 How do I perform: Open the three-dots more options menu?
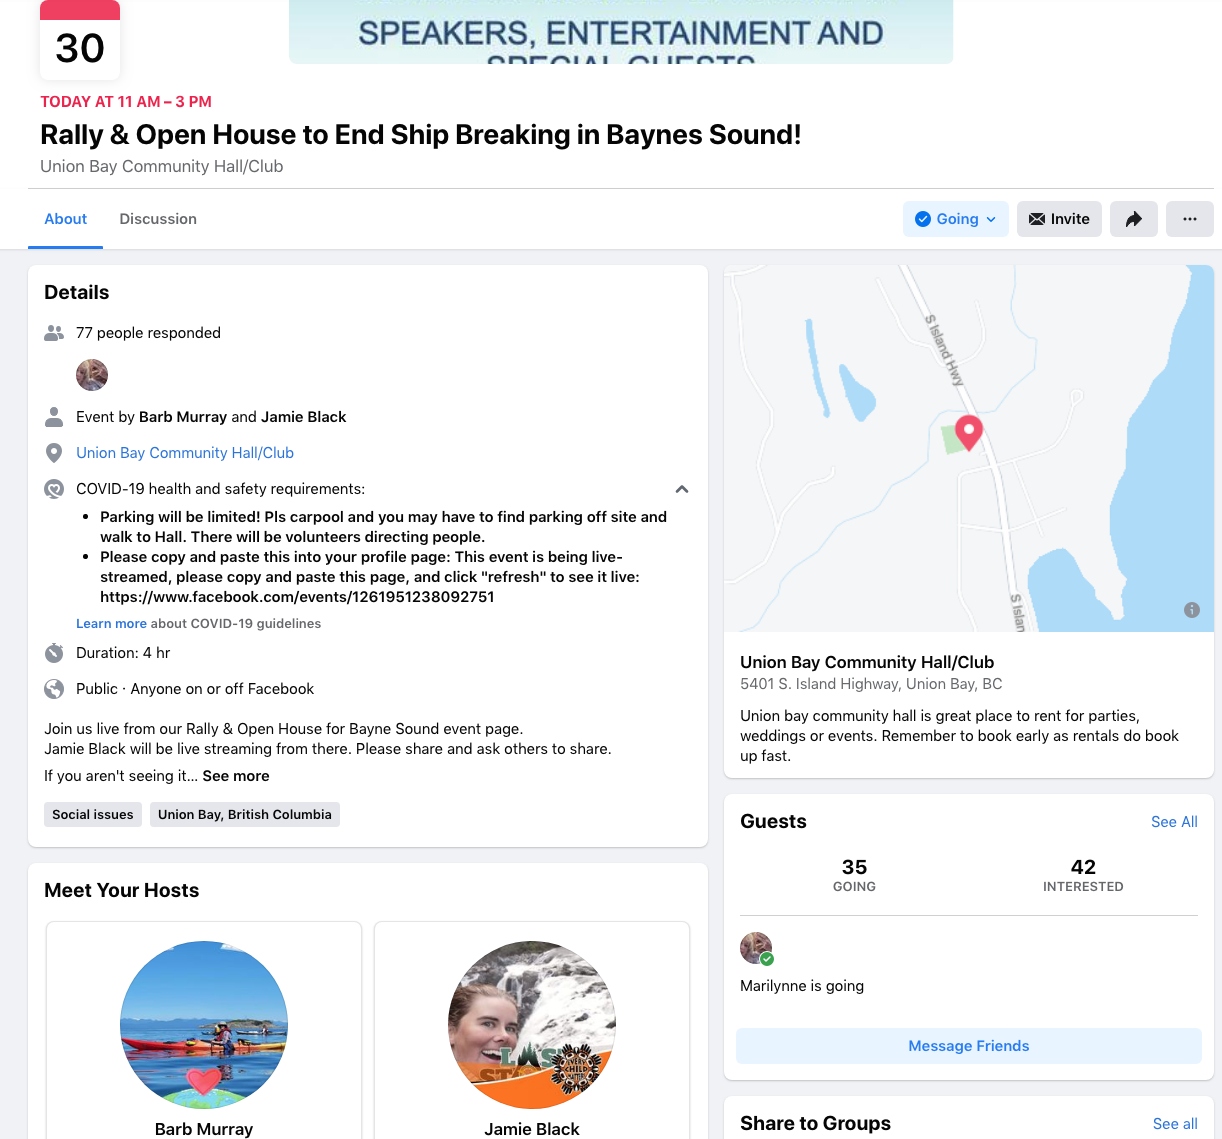coord(1189,219)
